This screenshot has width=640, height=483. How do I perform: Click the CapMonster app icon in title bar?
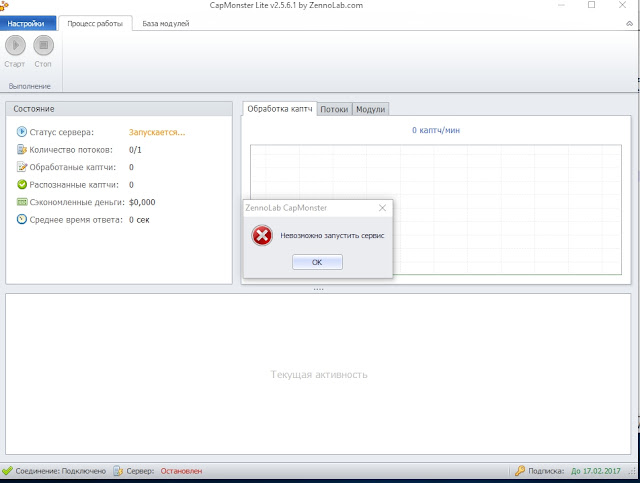point(4,5)
